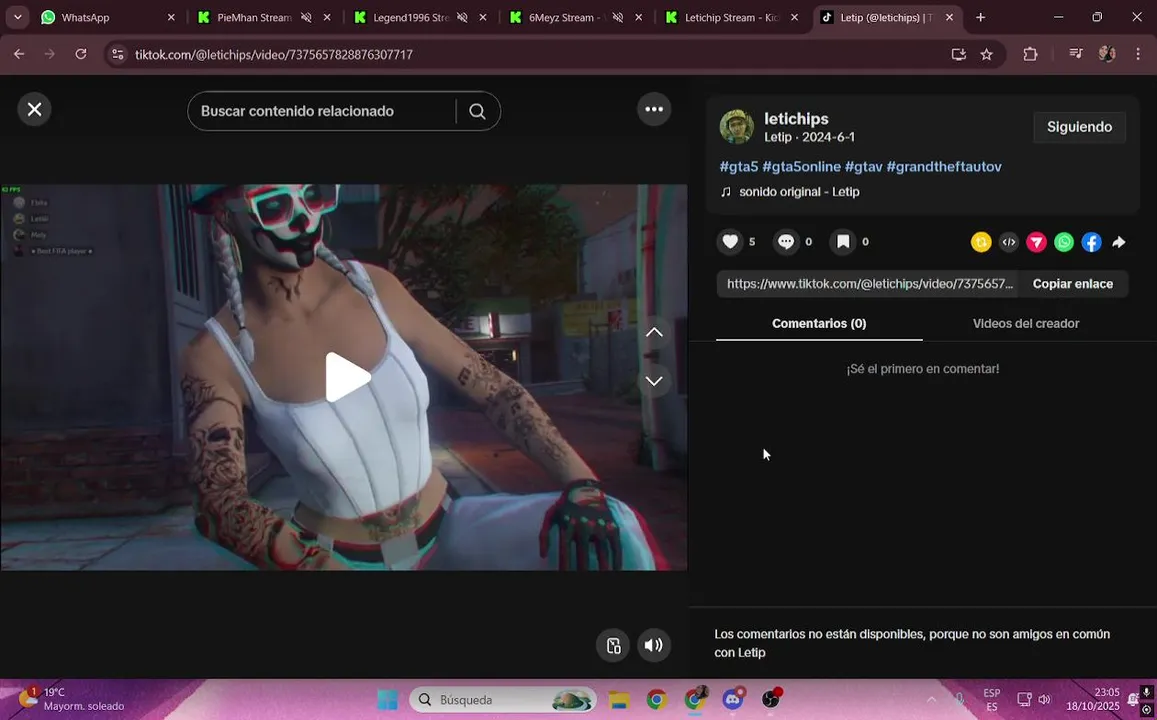Open more share options arrow

click(x=1119, y=242)
